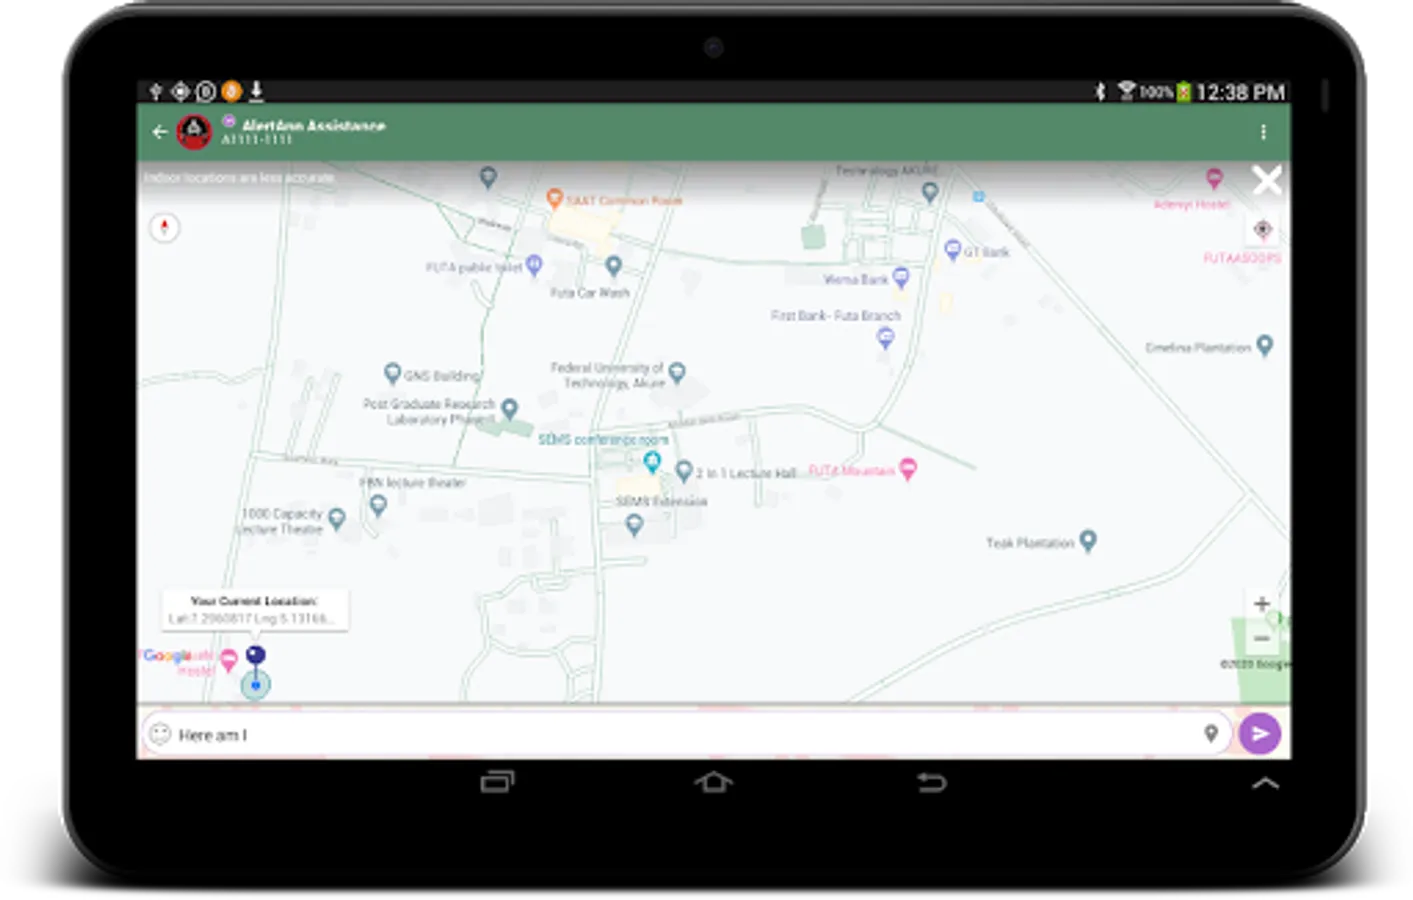Open the Google logo link on map
1413x900 pixels.
166,656
